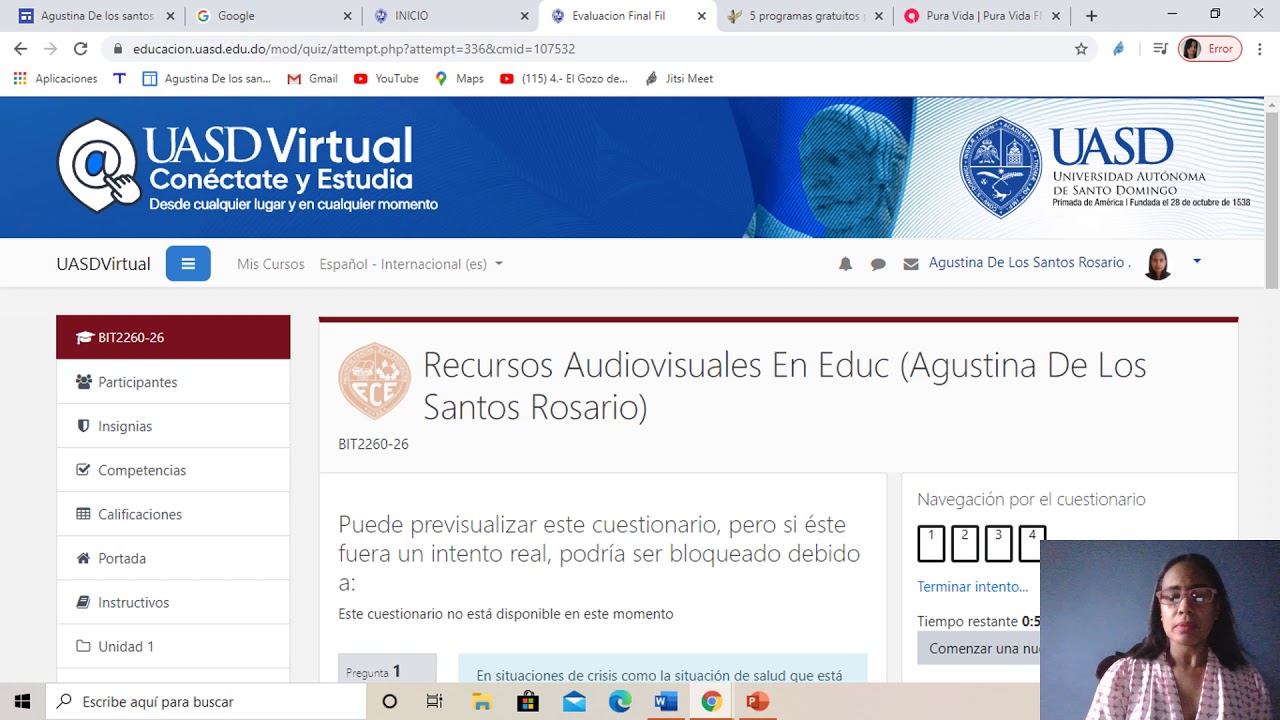1280x720 pixels.
Task: Open Jitsi Meet bookmark
Action: [679, 78]
